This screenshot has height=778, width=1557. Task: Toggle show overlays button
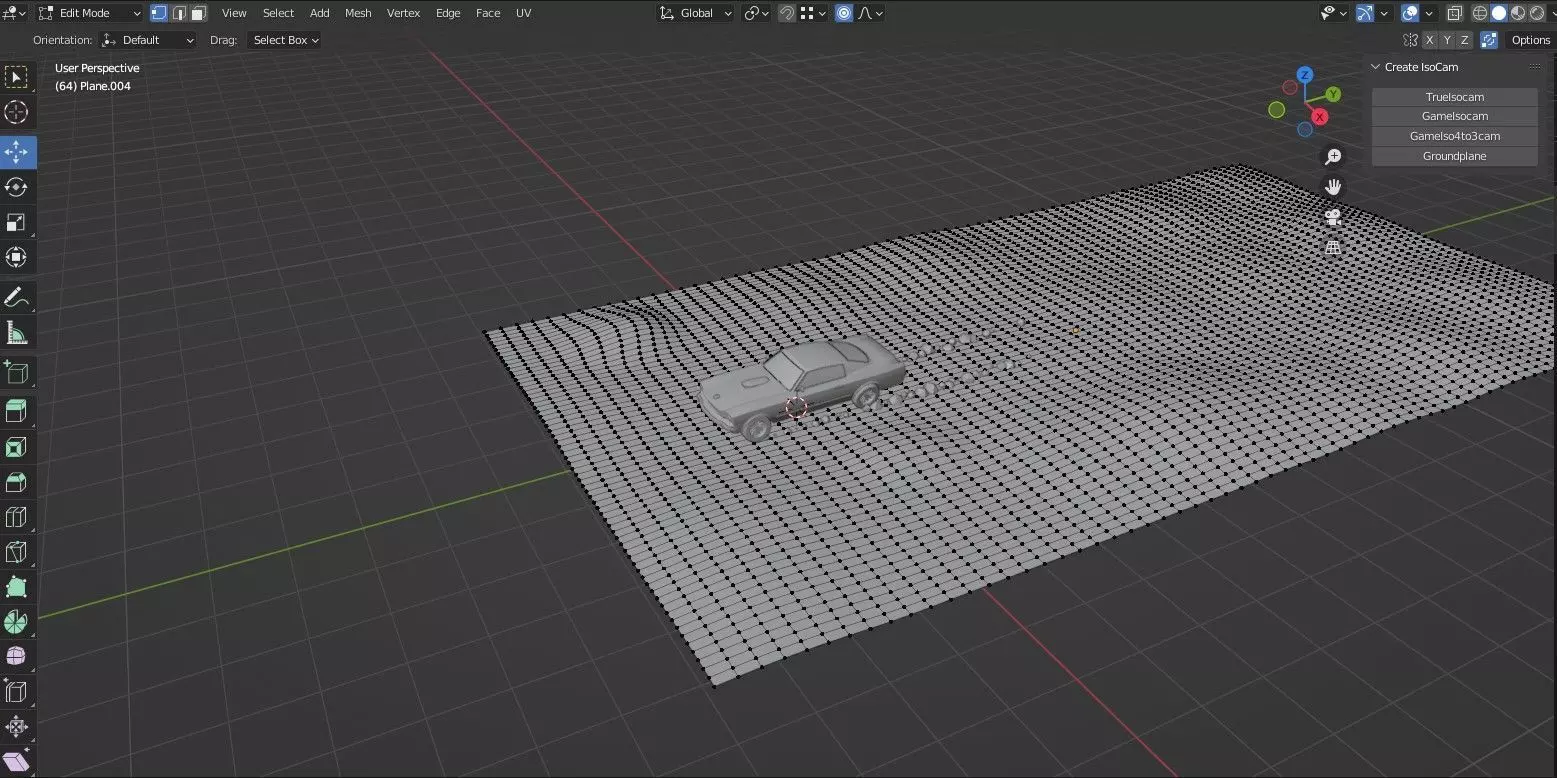pos(1410,13)
